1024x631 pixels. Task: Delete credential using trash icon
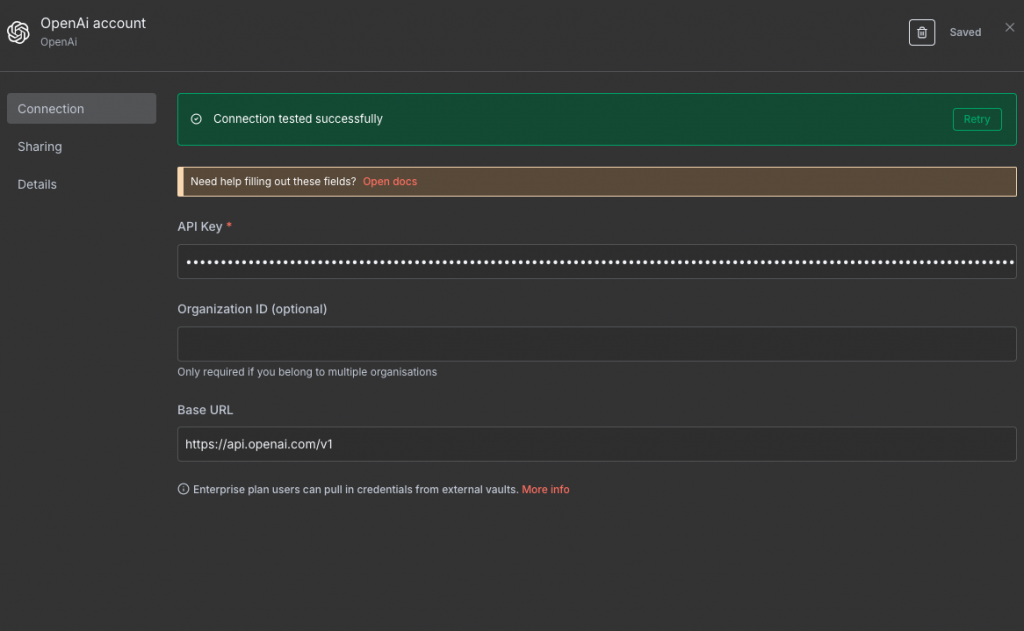[921, 32]
